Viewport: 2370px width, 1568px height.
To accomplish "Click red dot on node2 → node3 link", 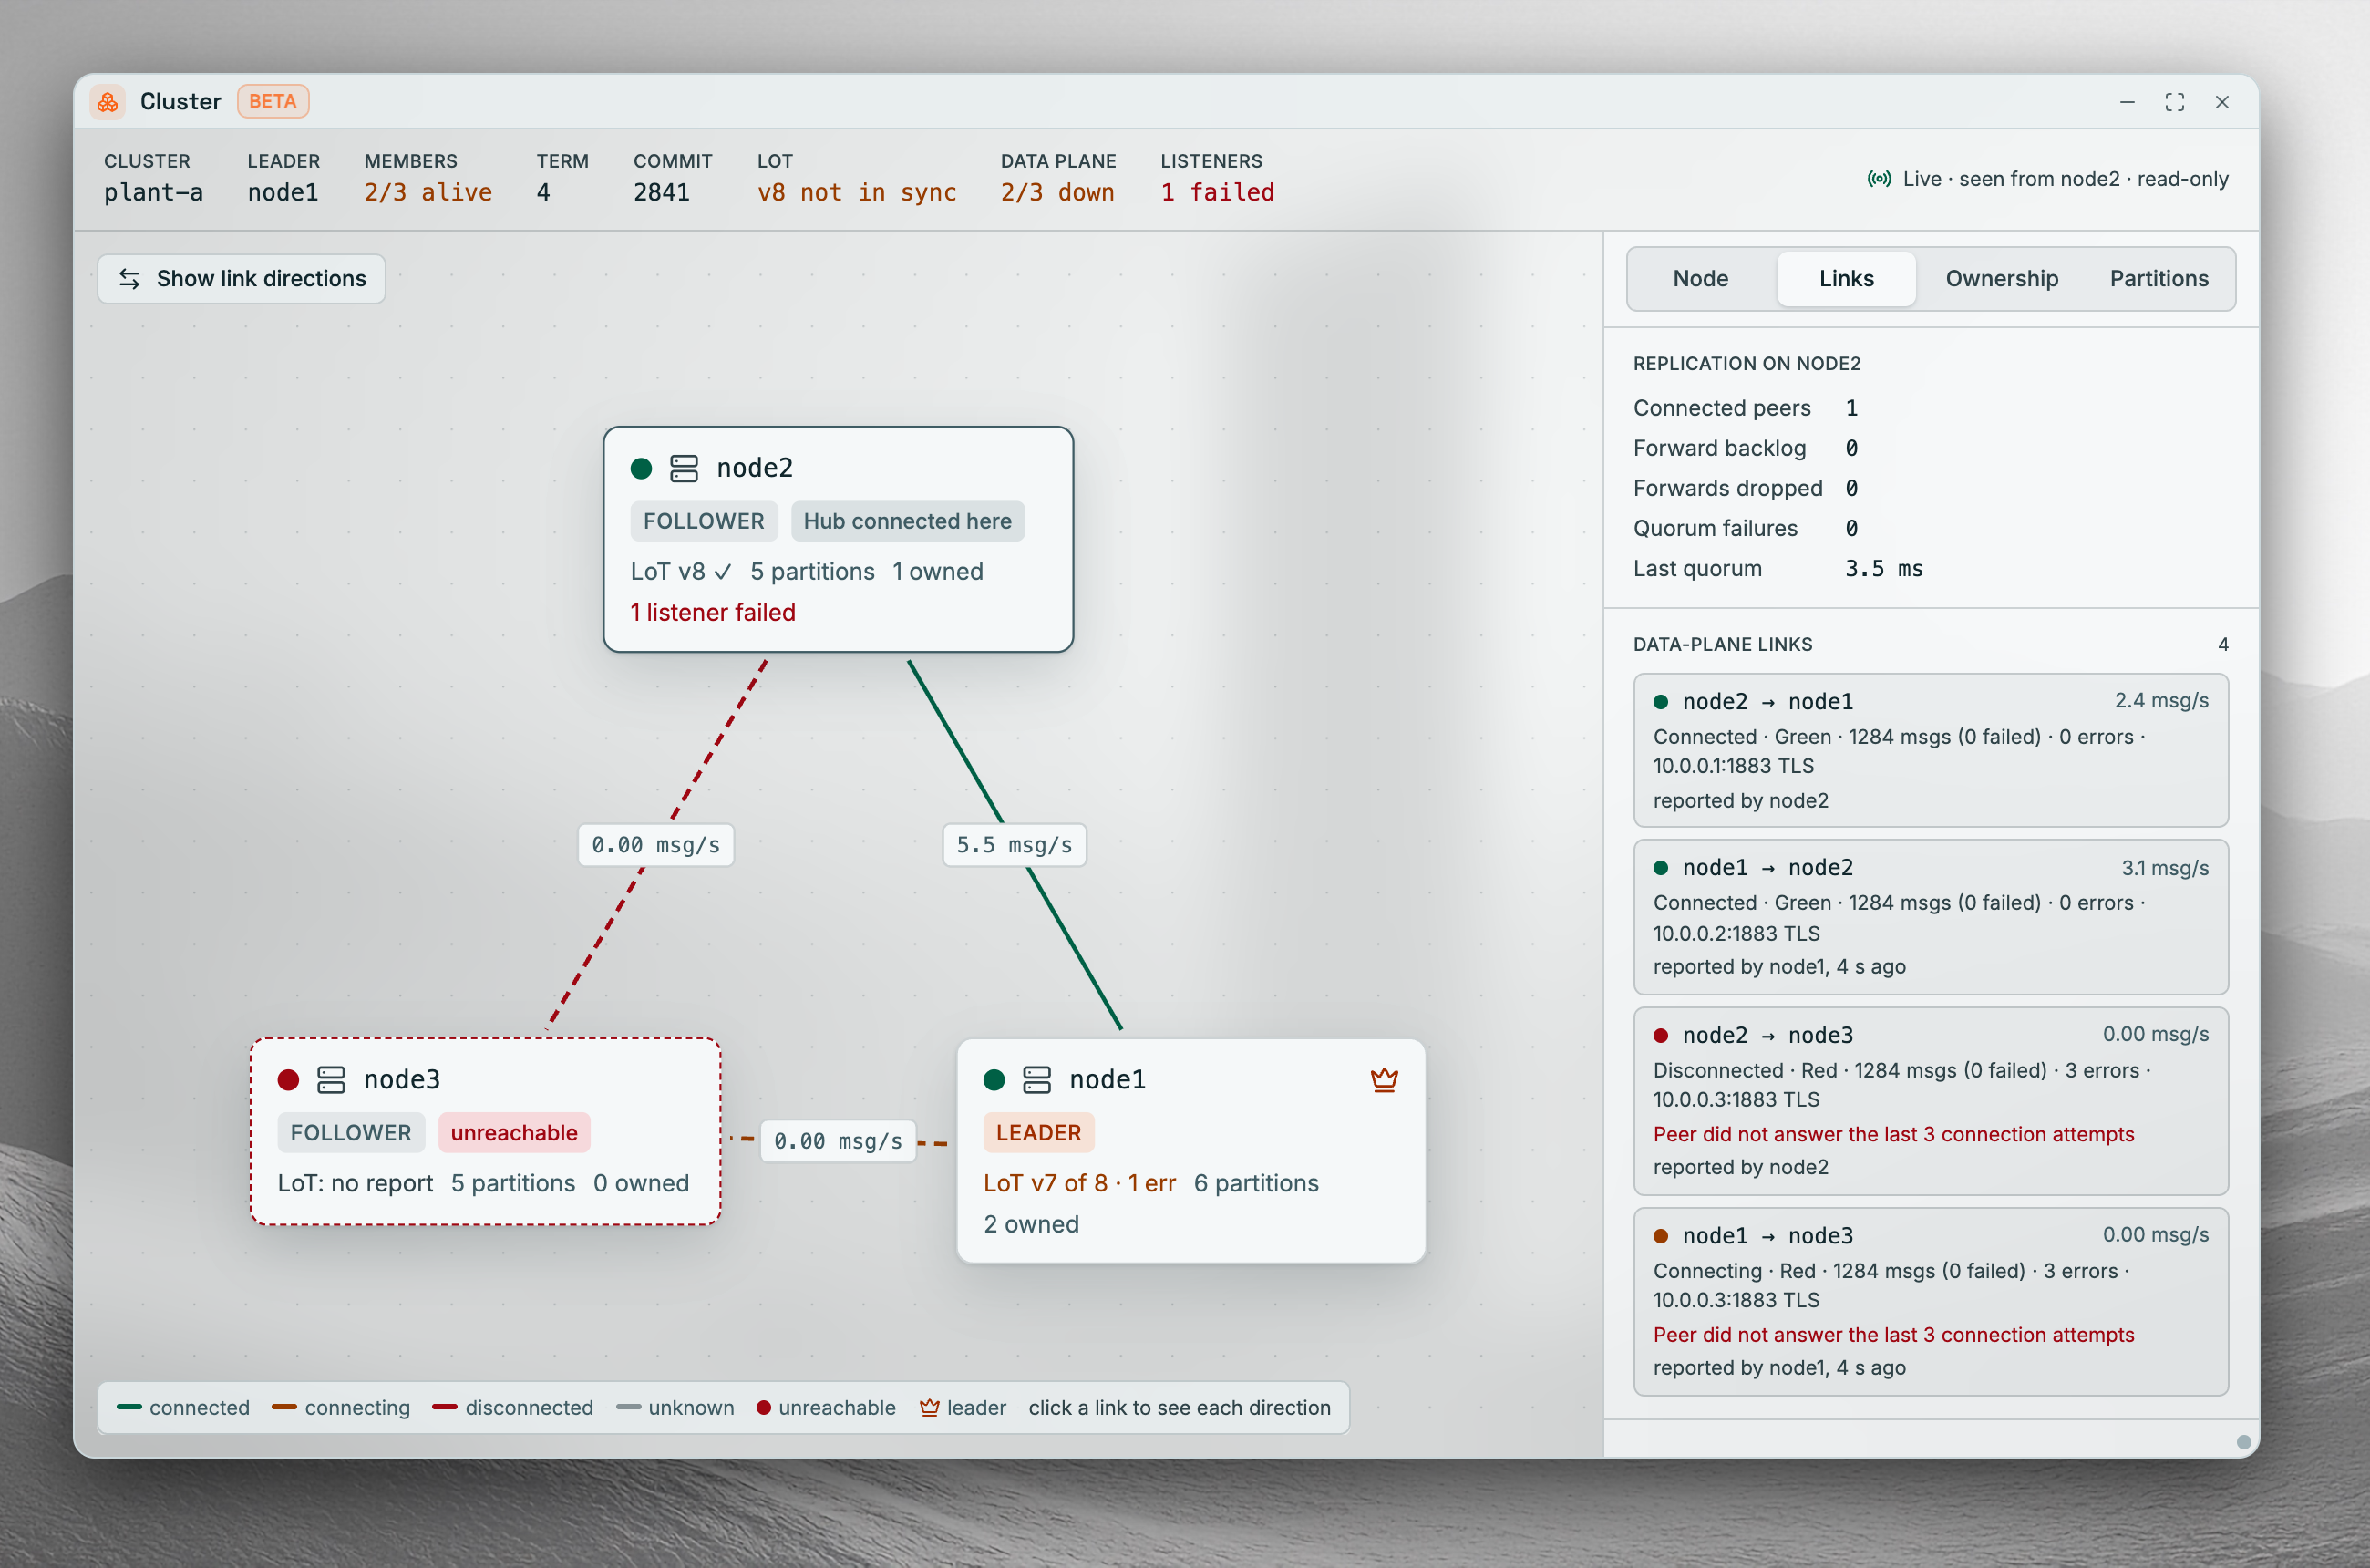I will click(1661, 1036).
